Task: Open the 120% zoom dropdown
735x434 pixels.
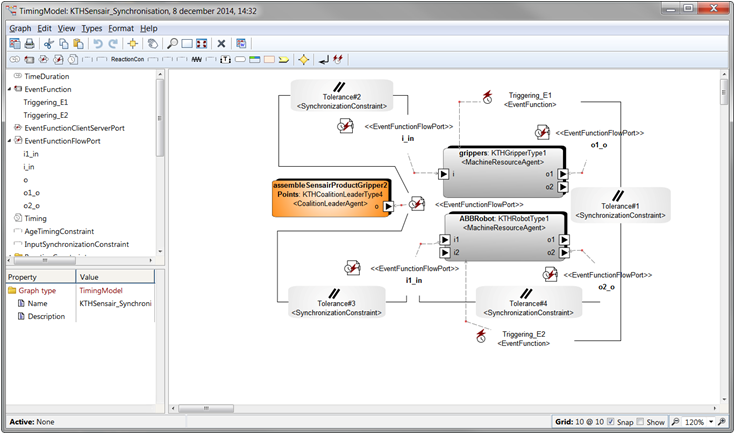Action: coord(711,422)
